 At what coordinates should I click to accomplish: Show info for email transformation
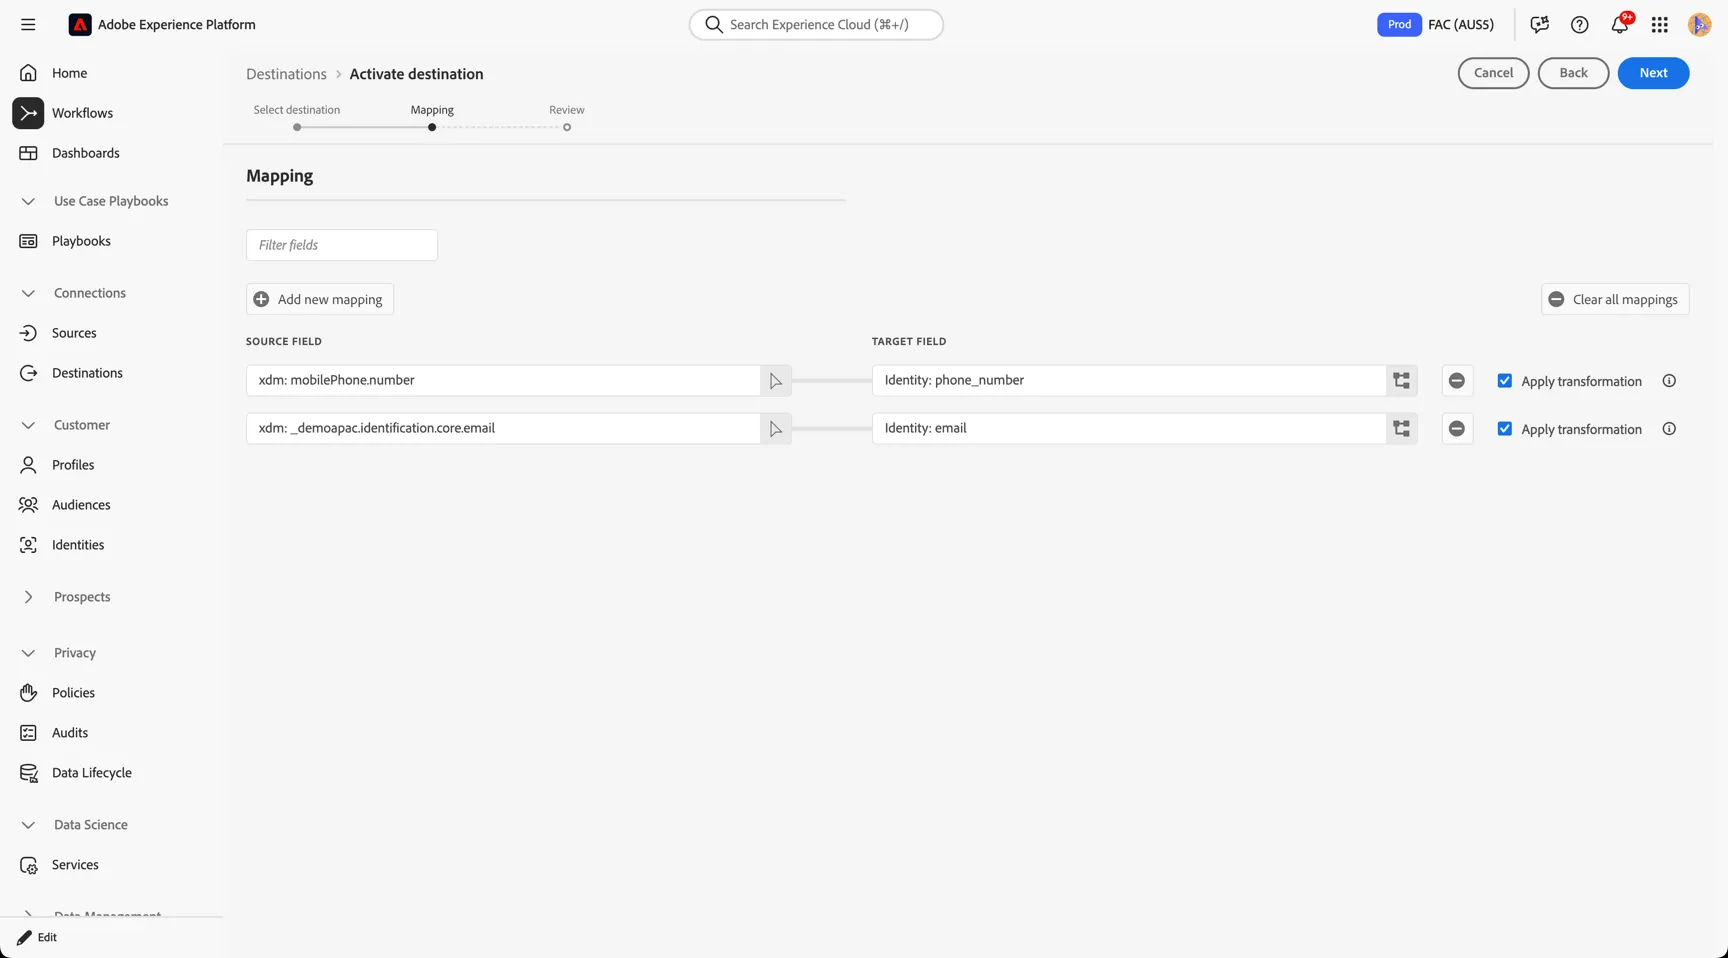coord(1669,428)
